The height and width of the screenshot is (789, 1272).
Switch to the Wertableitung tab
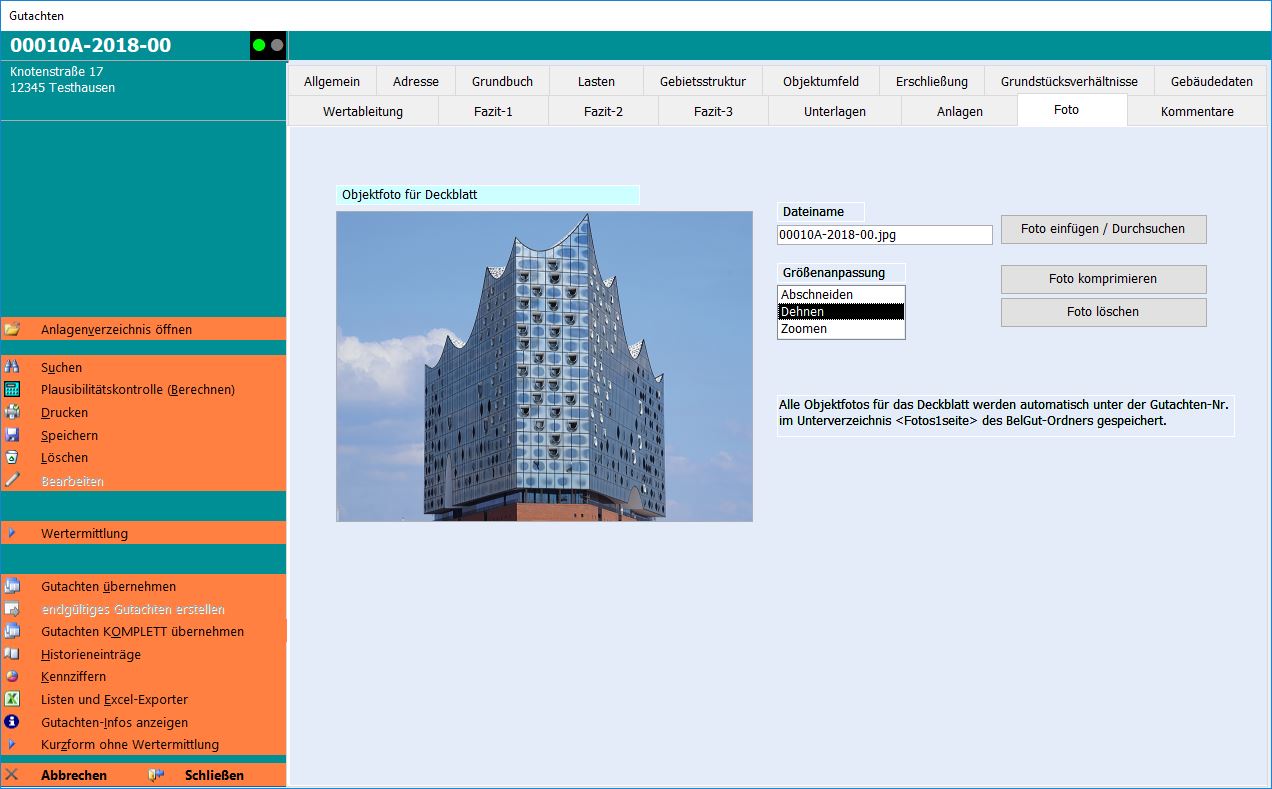[x=363, y=111]
